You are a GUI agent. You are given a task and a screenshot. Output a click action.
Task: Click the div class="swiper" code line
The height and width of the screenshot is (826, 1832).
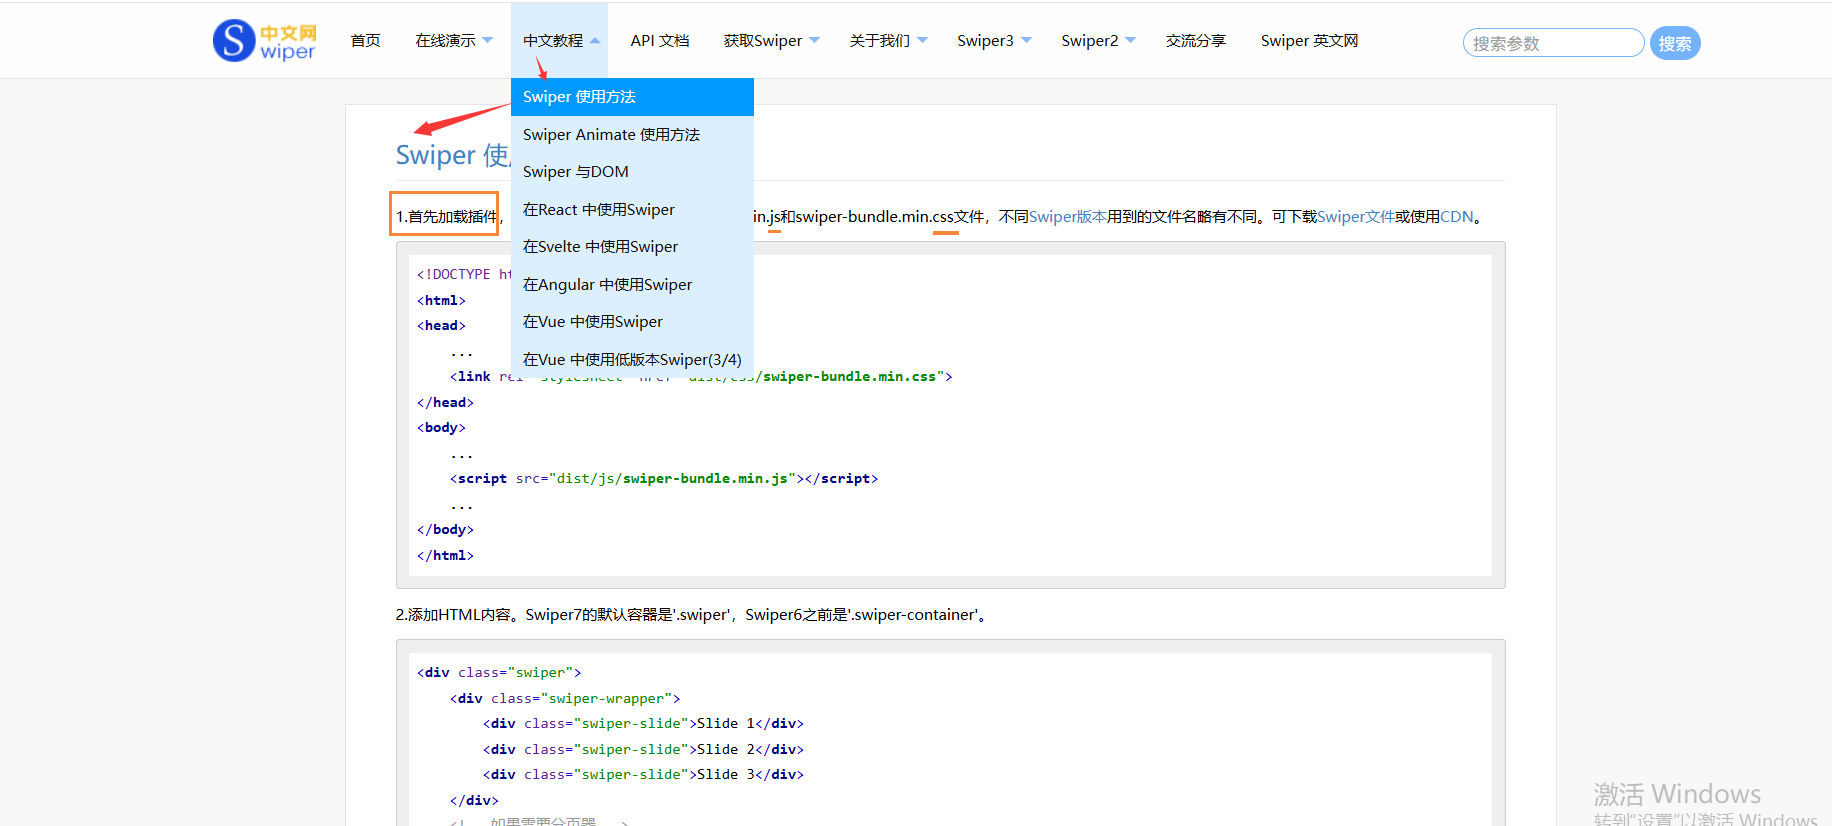[x=499, y=673]
